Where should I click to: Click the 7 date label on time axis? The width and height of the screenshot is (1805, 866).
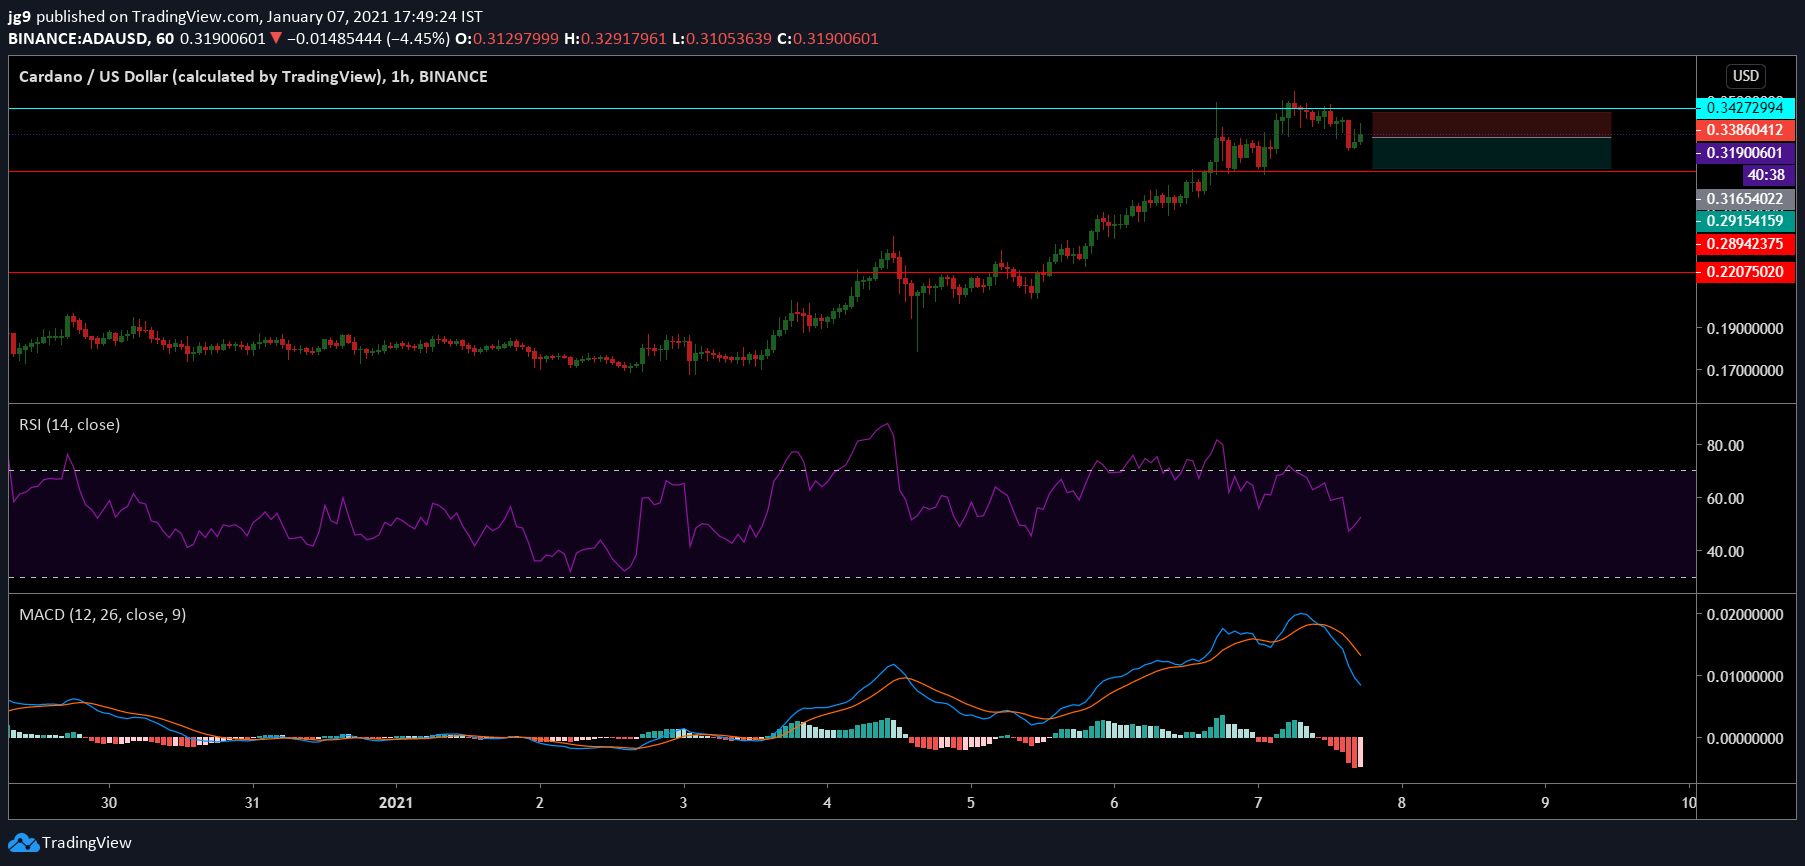coord(1258,803)
